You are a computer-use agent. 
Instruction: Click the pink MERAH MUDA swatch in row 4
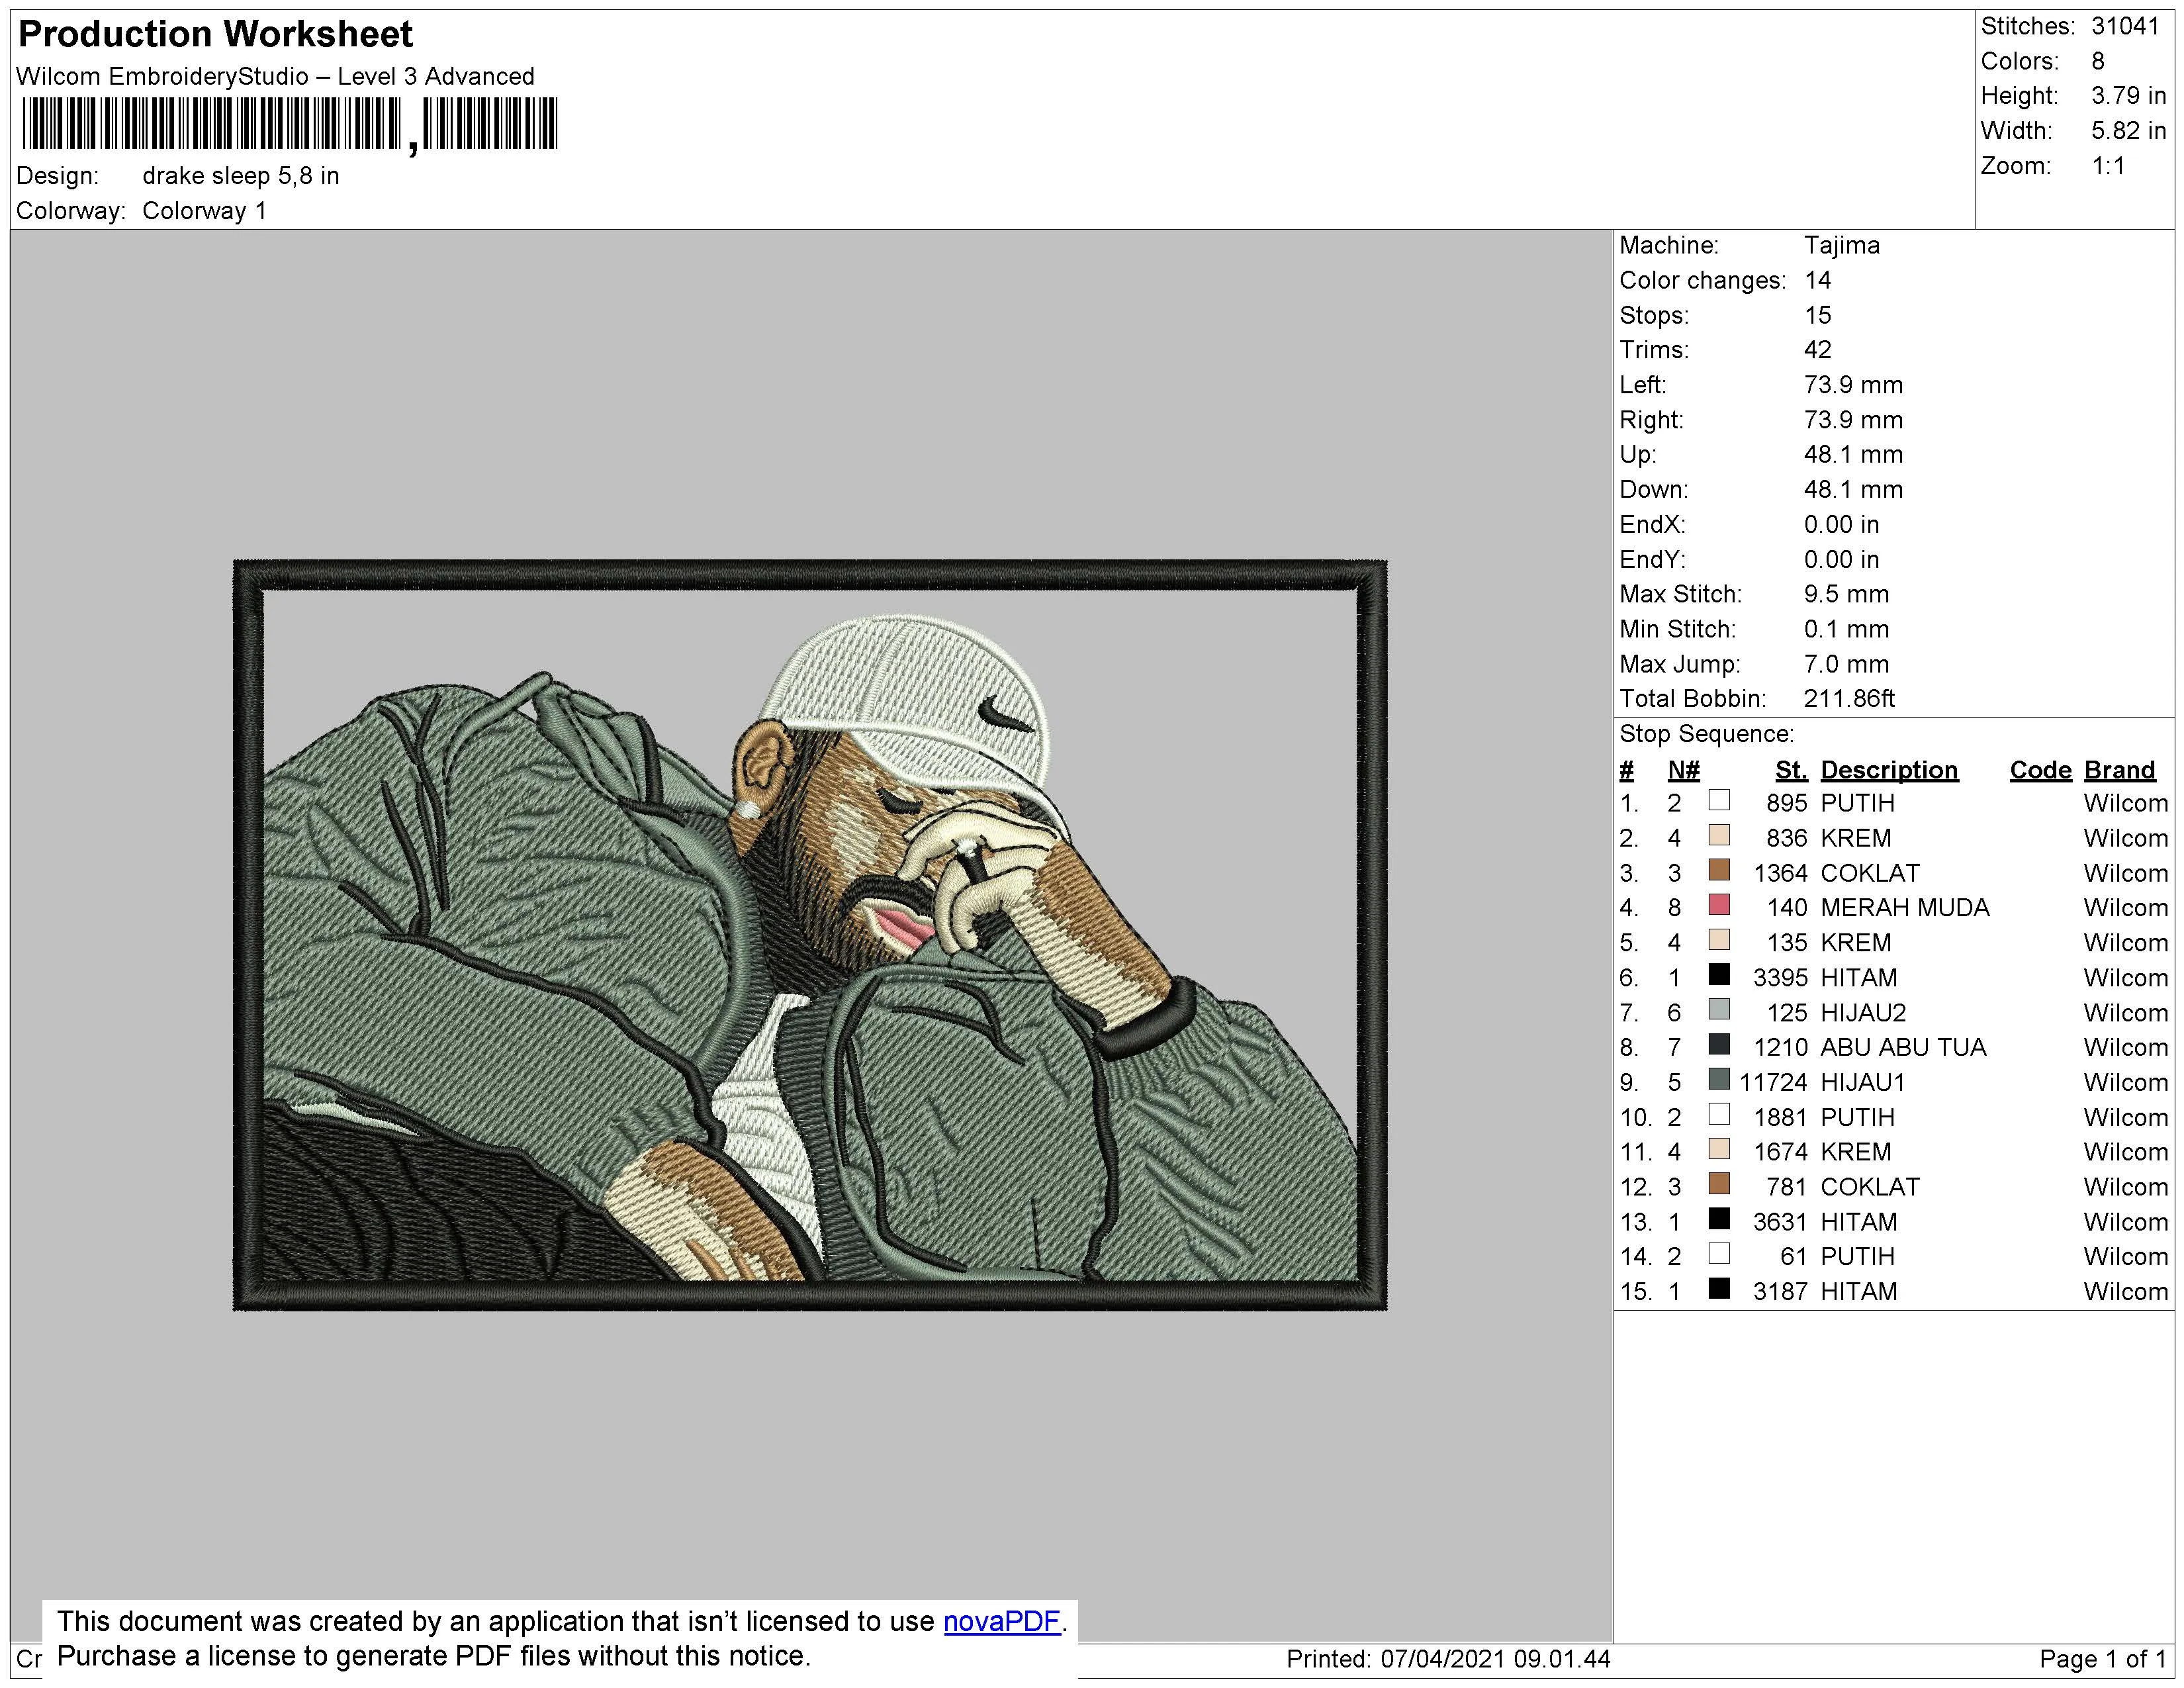[x=1719, y=905]
